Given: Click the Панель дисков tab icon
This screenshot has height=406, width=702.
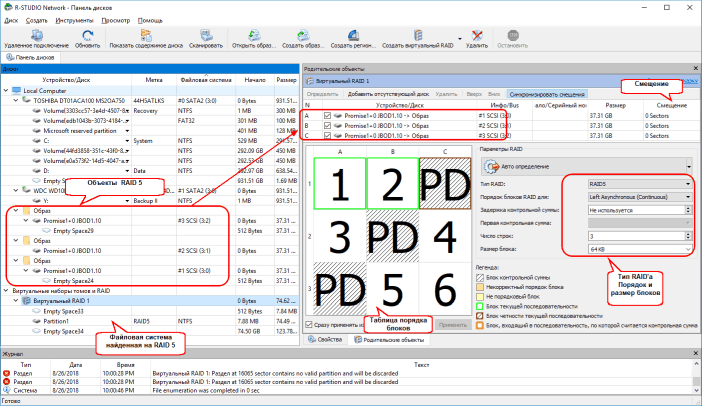Looking at the screenshot, I should pos(10,57).
